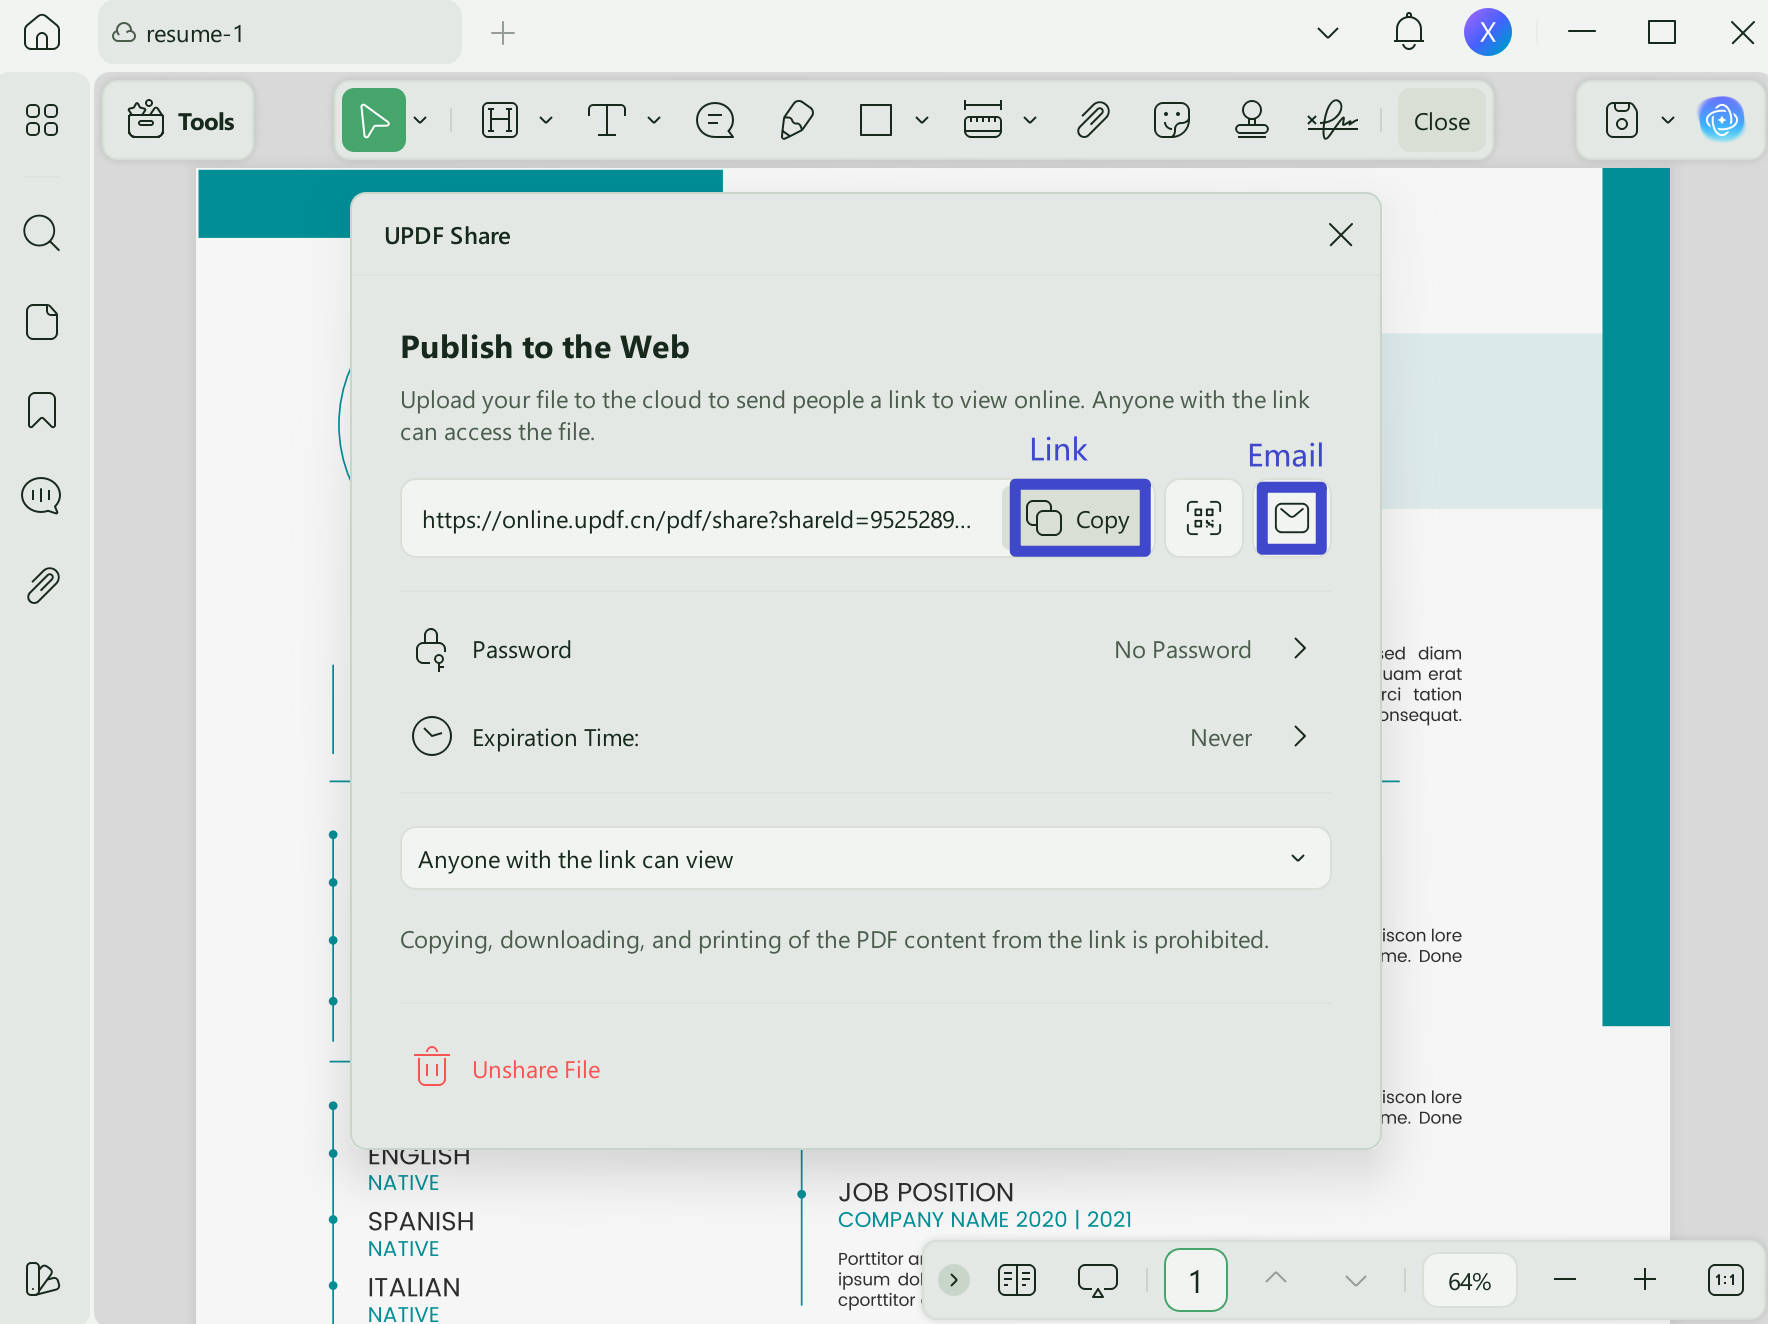Viewport: 1768px width, 1324px height.
Task: Show the QR code for share link
Action: [x=1204, y=518]
